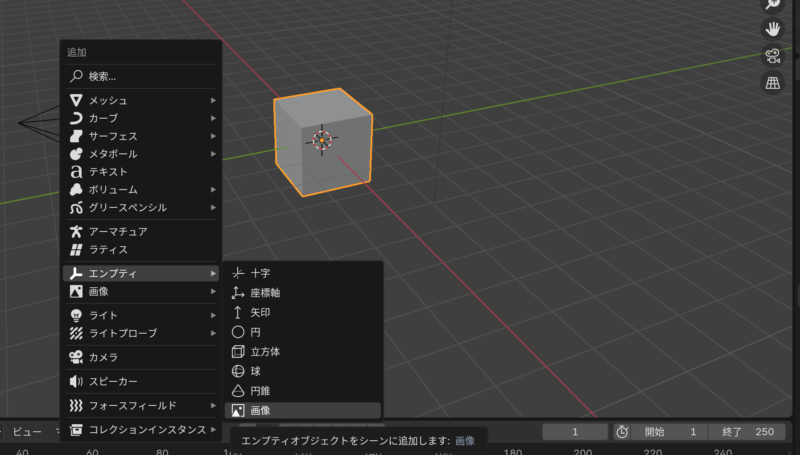Open the Curve (カーブ) submenu
The width and height of the screenshot is (800, 455).
[x=141, y=118]
